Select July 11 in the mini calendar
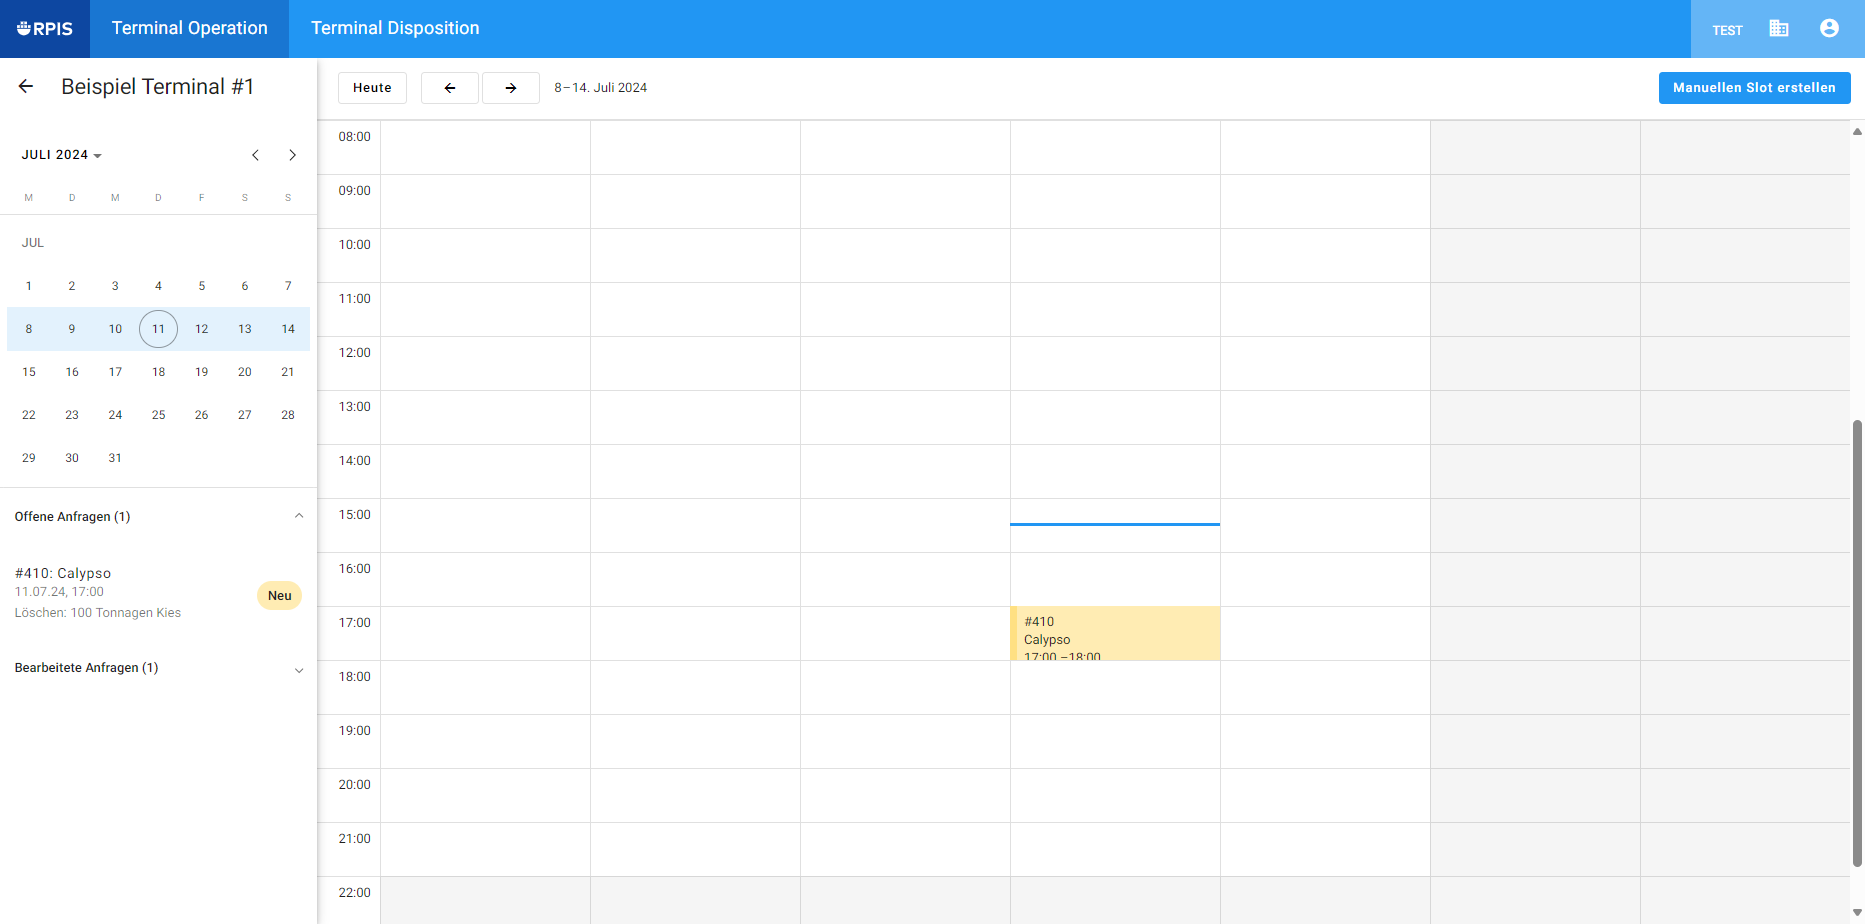 point(158,329)
